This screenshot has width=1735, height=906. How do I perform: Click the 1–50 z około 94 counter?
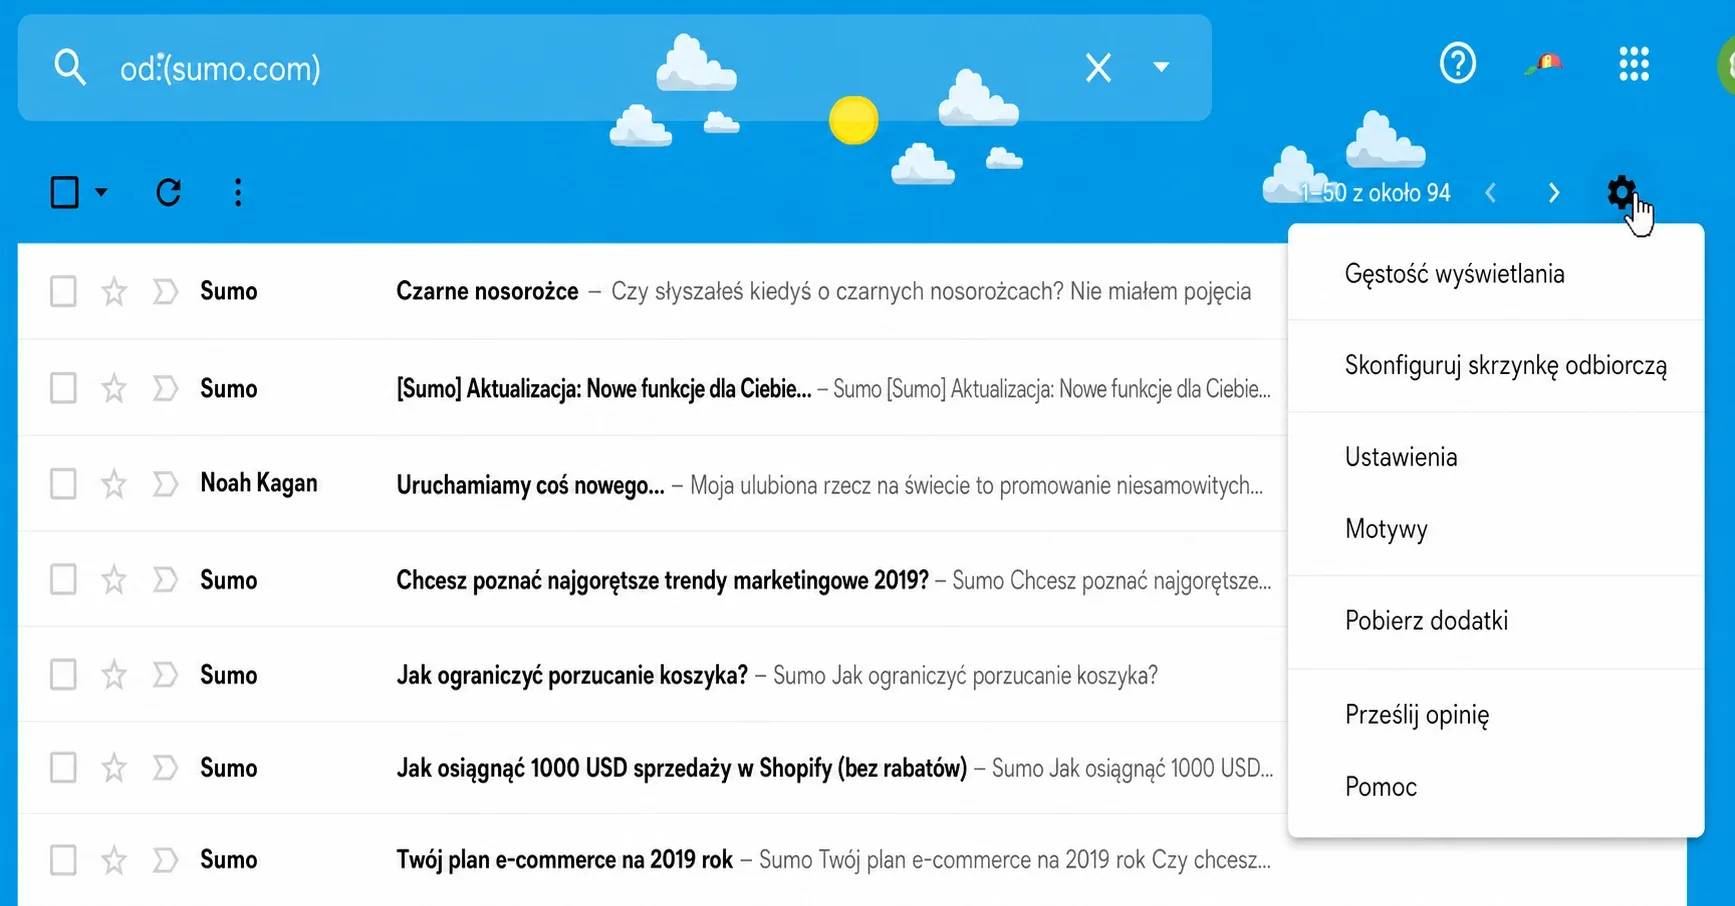tap(1376, 193)
